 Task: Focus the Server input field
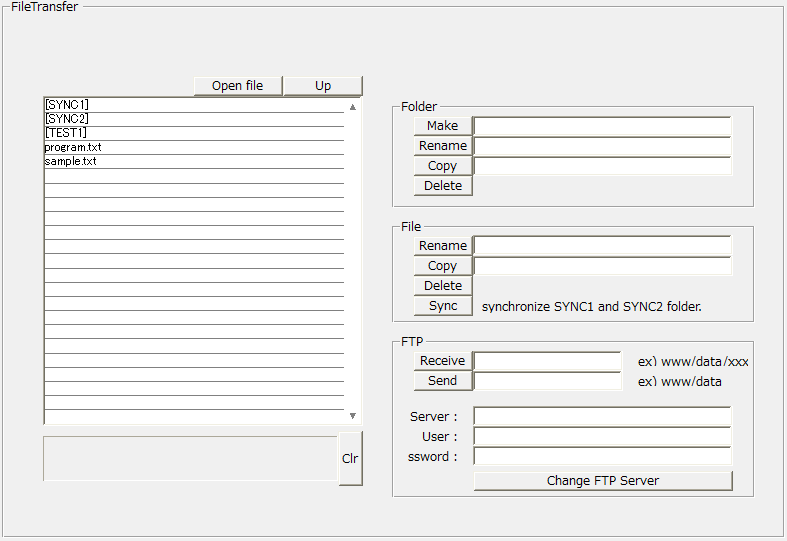(602, 416)
